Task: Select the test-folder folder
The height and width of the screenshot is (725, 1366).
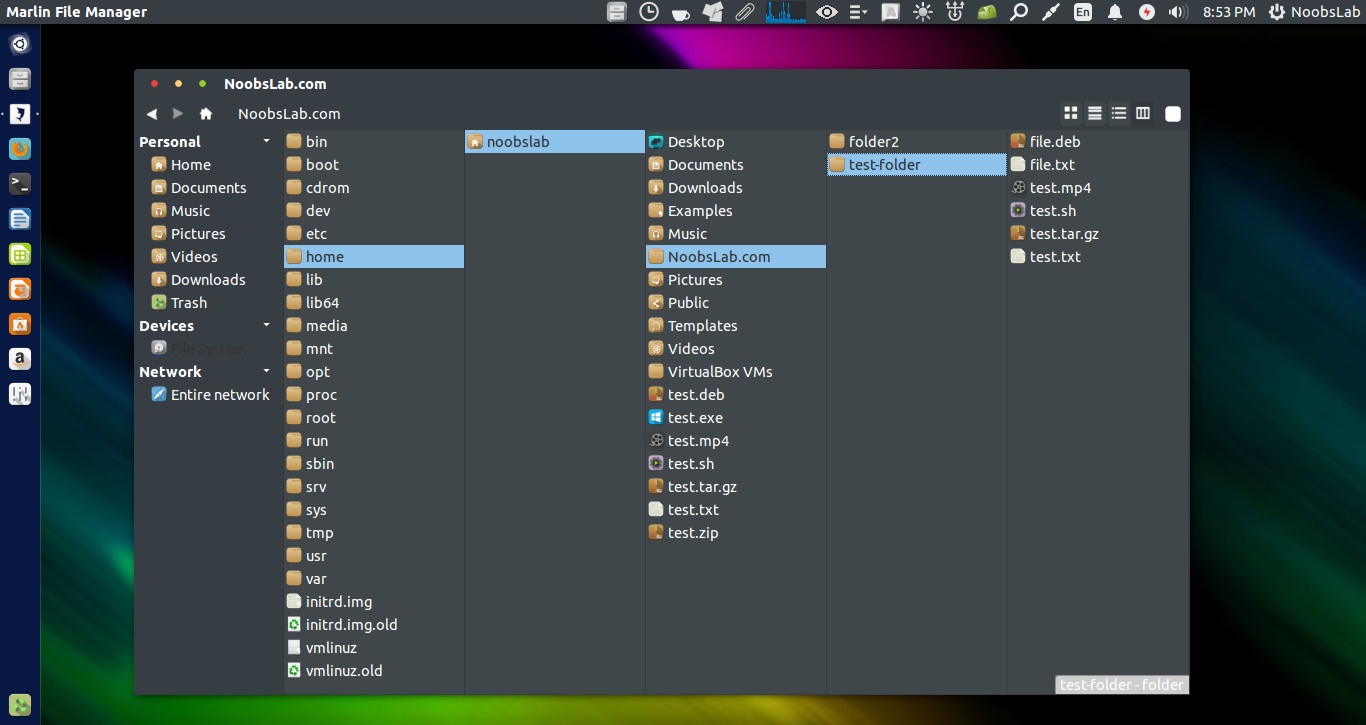Action: (x=917, y=165)
